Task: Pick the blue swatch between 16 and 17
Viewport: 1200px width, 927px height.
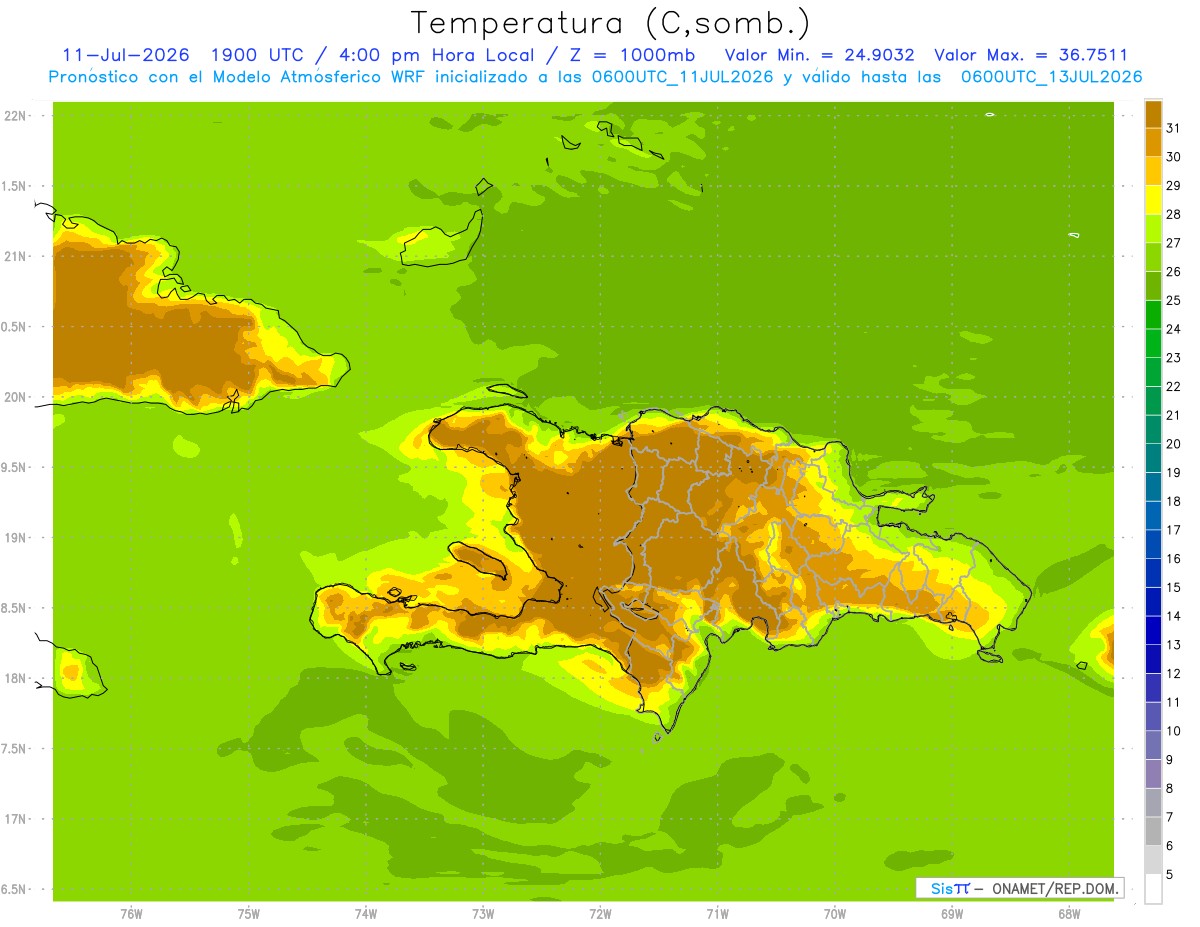Action: (1153, 544)
